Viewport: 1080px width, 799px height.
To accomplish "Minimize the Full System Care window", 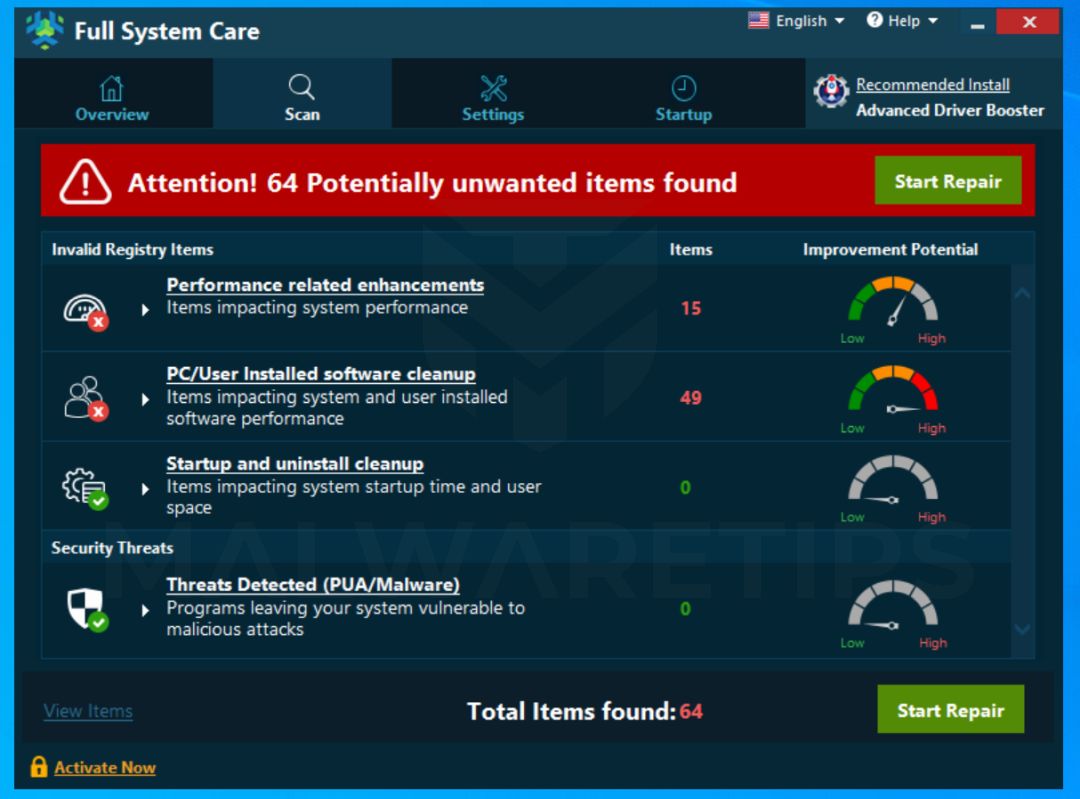I will pyautogui.click(x=977, y=24).
